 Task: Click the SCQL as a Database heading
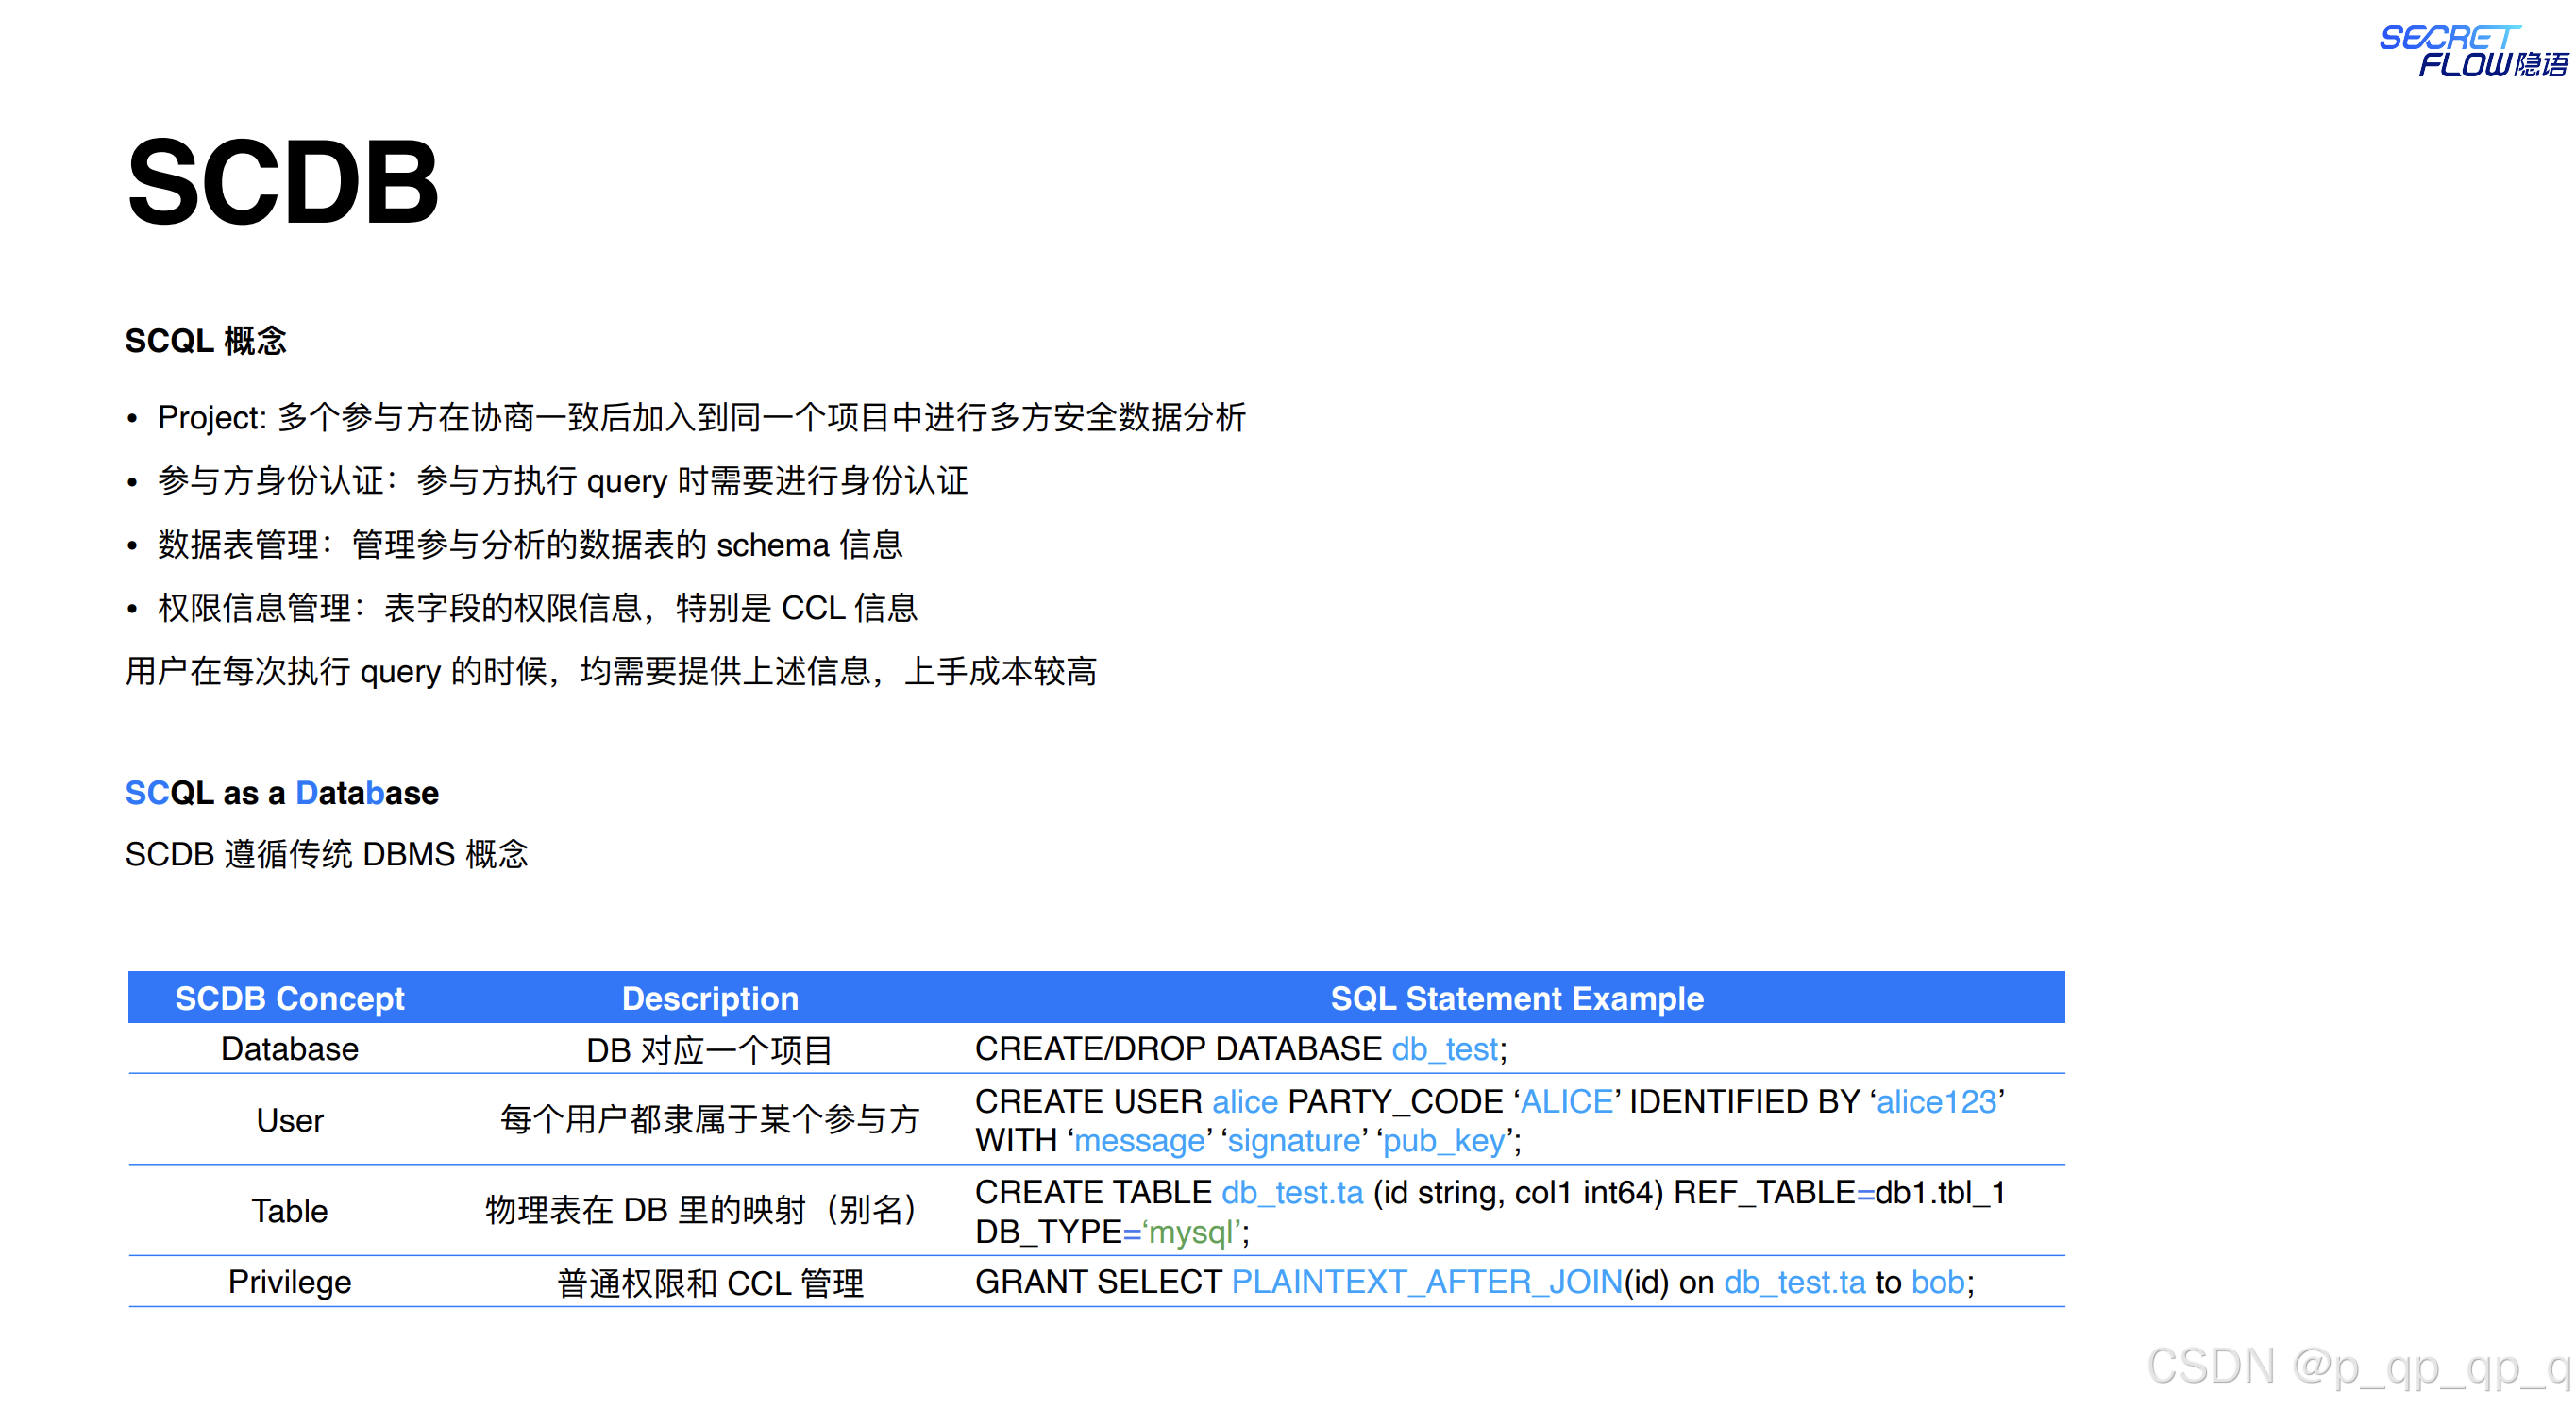(281, 793)
